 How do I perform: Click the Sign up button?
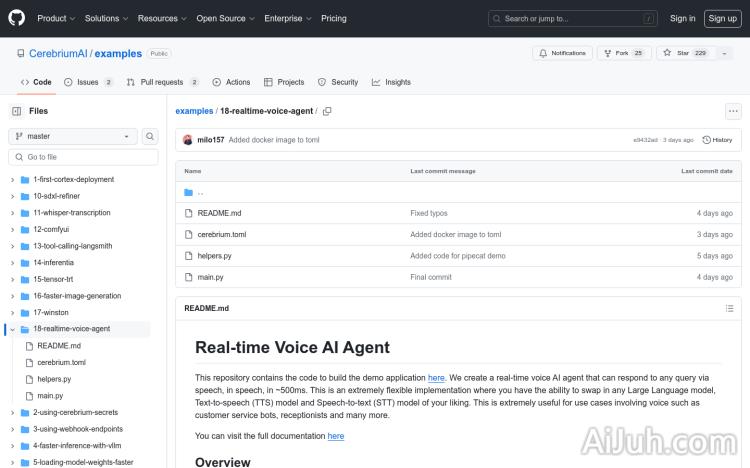tap(722, 18)
